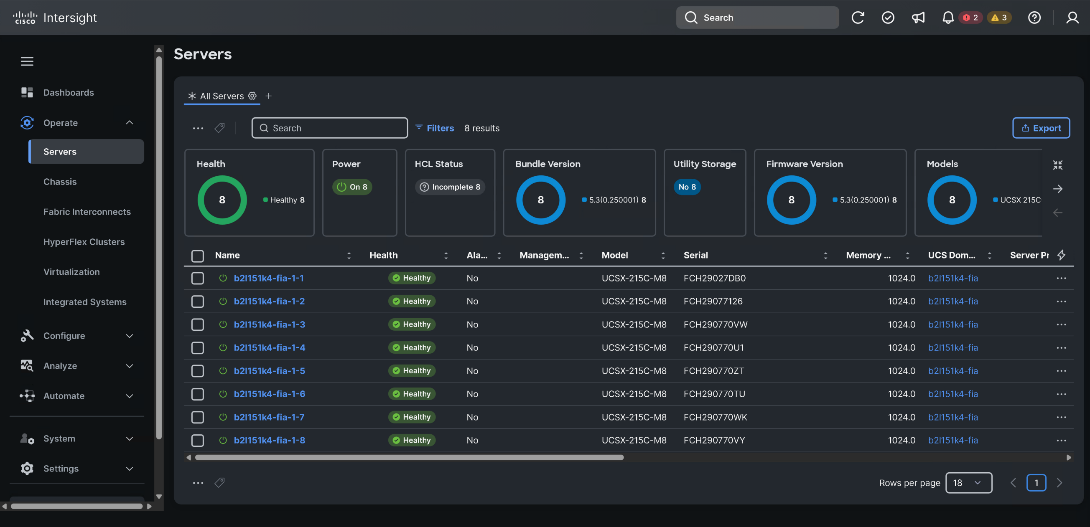
Task: Open Virtualization in sidebar
Action: [x=72, y=272]
